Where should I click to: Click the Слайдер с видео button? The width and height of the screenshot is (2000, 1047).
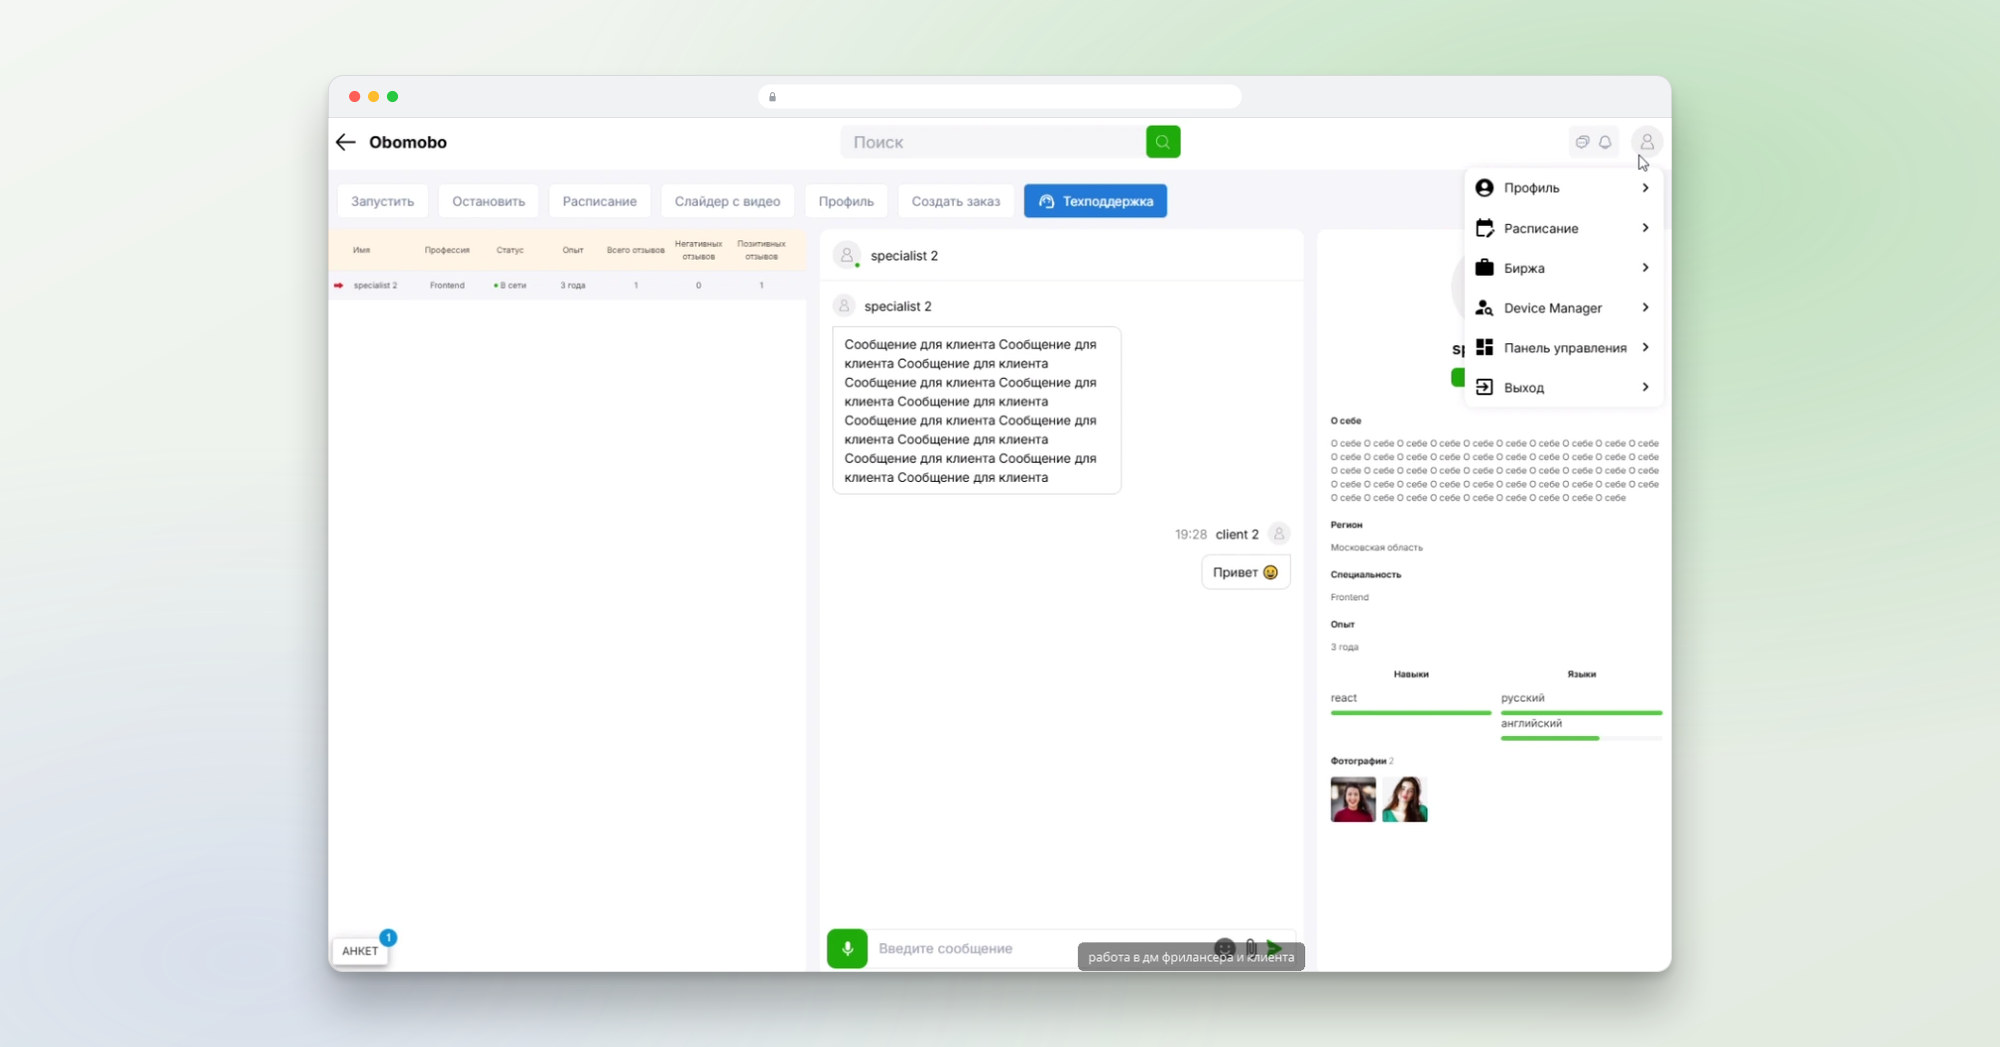(x=727, y=201)
